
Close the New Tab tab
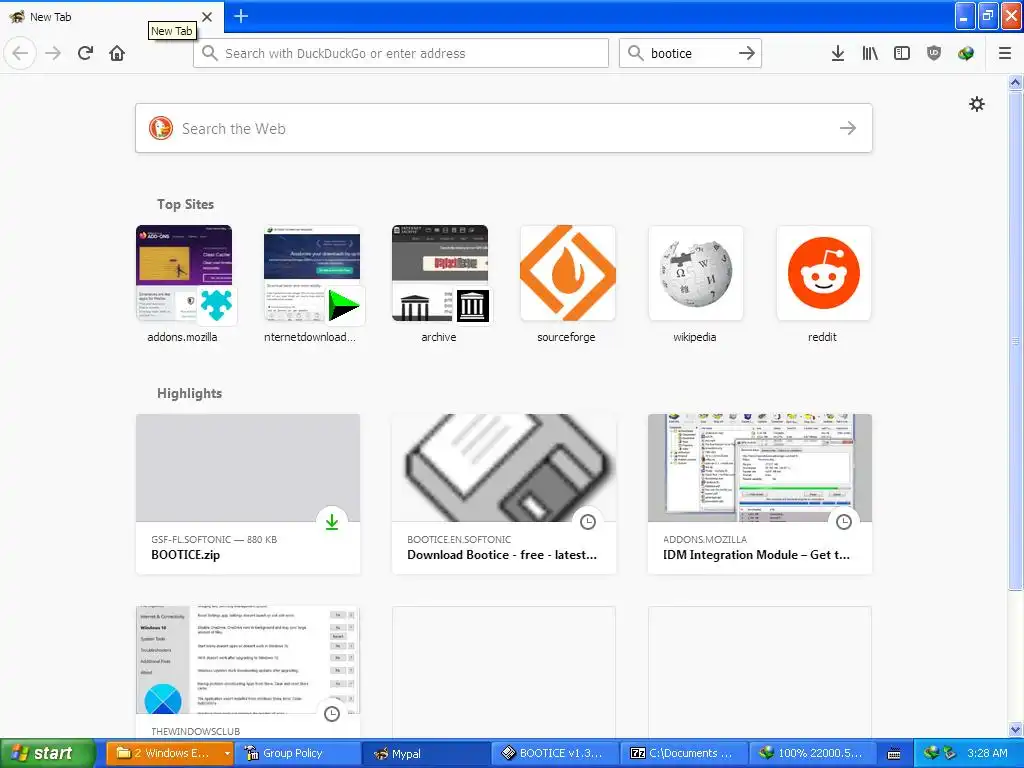click(207, 16)
